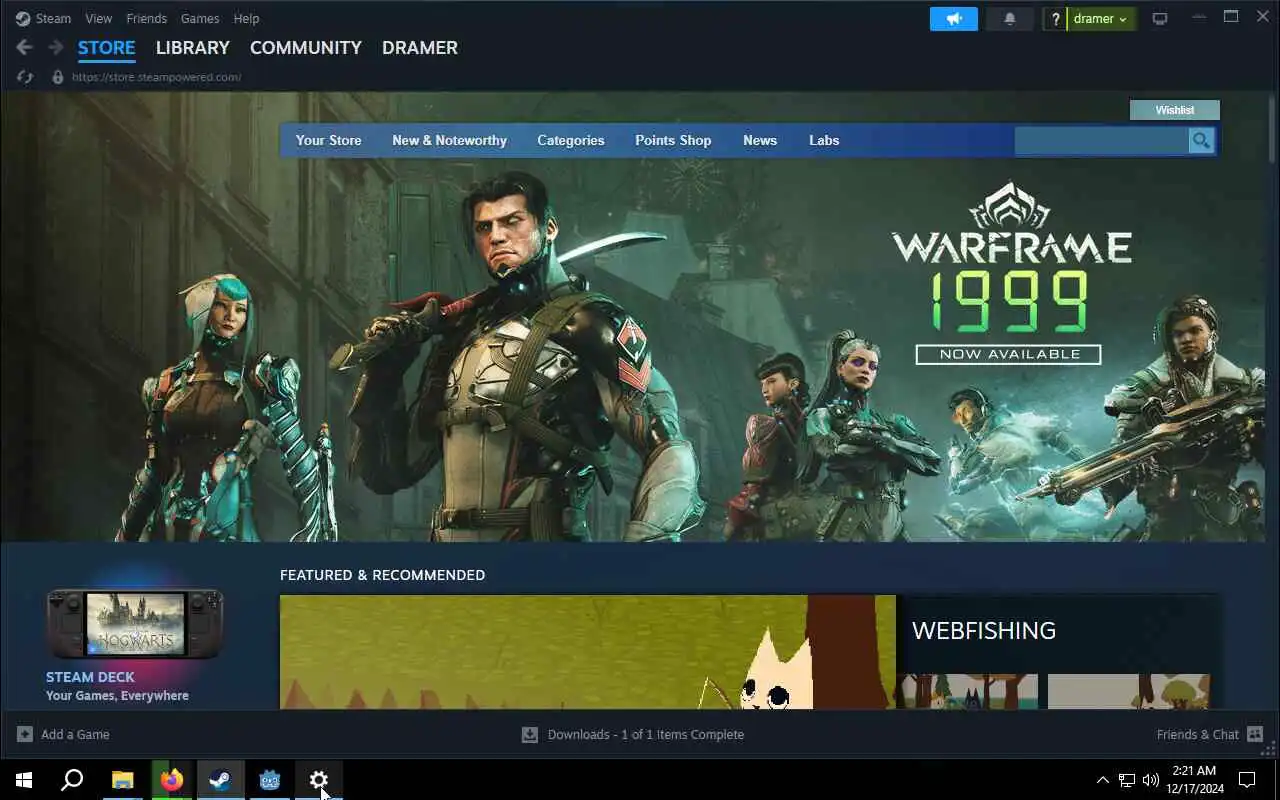Click the Steam logo icon in menu bar
The image size is (1280, 800).
(x=23, y=18)
